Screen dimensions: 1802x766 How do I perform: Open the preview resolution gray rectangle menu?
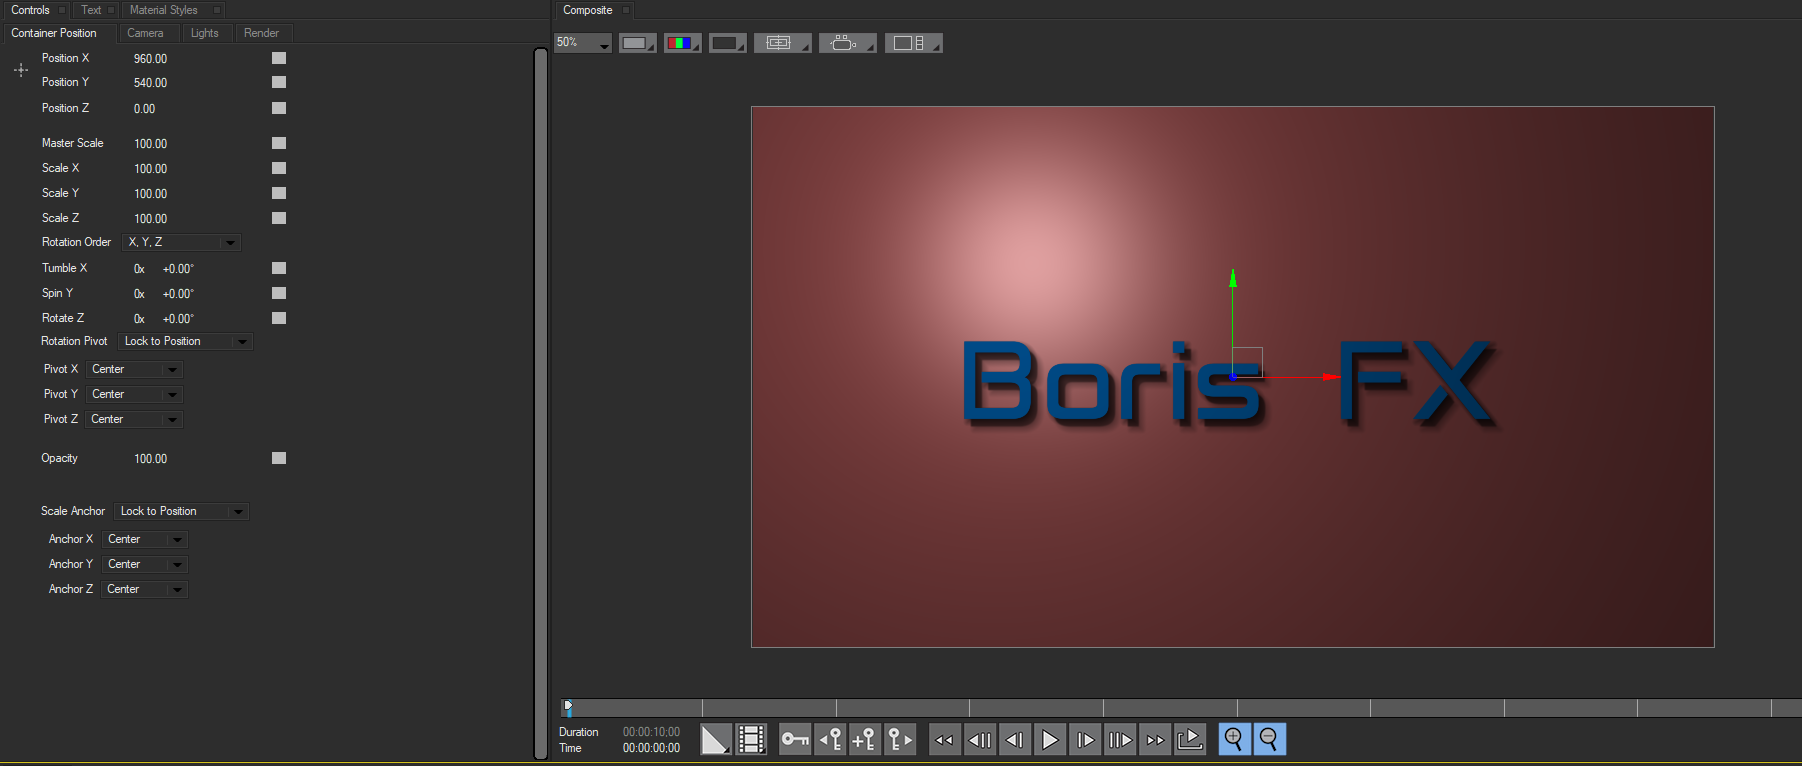tap(637, 43)
